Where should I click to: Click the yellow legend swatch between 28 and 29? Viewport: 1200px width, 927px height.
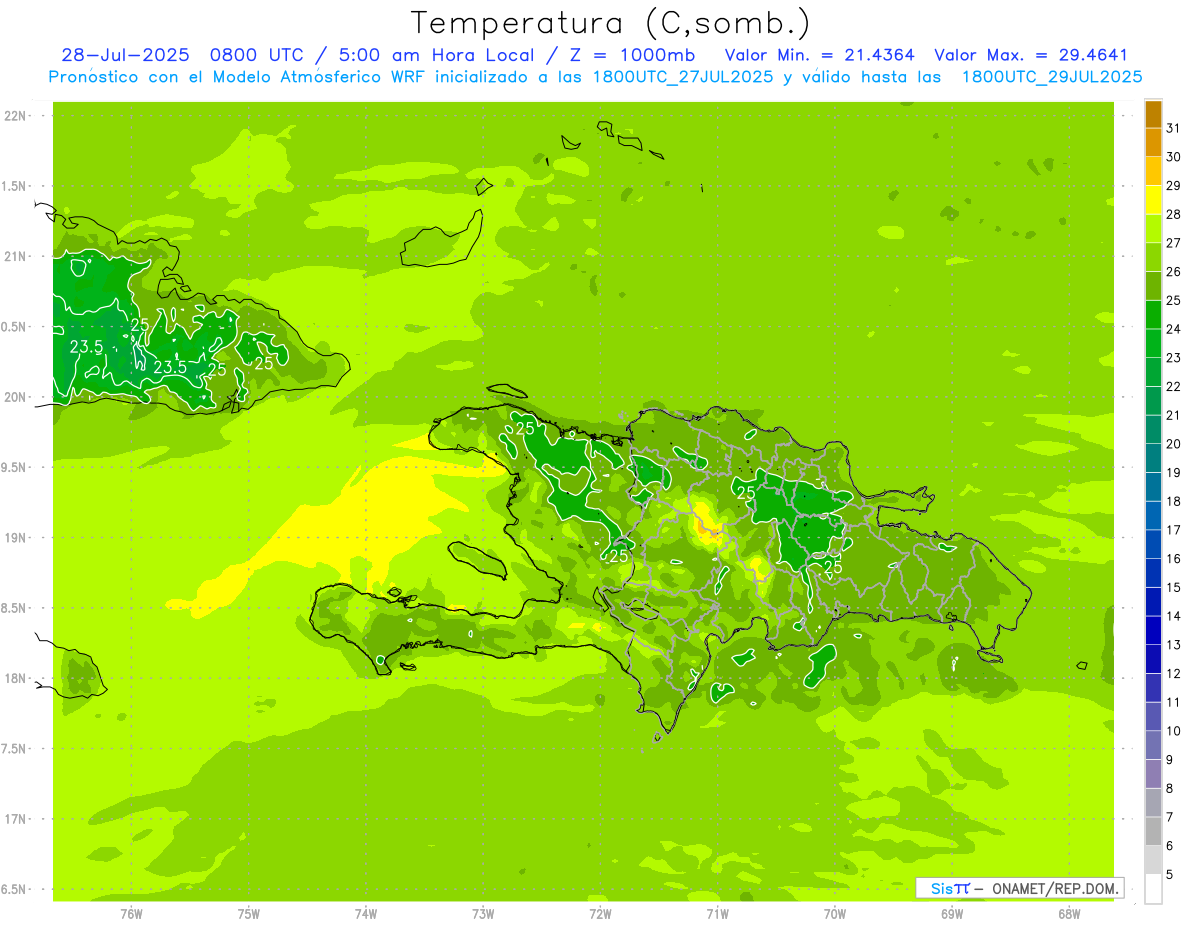tap(1153, 200)
